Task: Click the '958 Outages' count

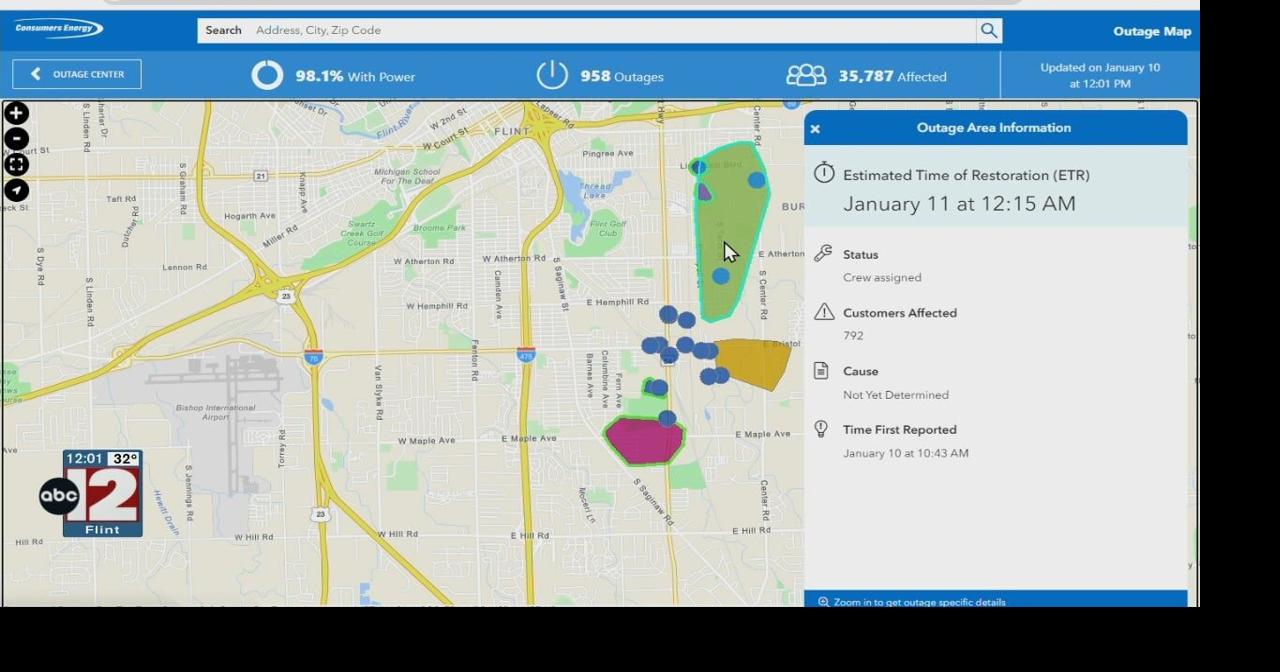Action: 621,76
